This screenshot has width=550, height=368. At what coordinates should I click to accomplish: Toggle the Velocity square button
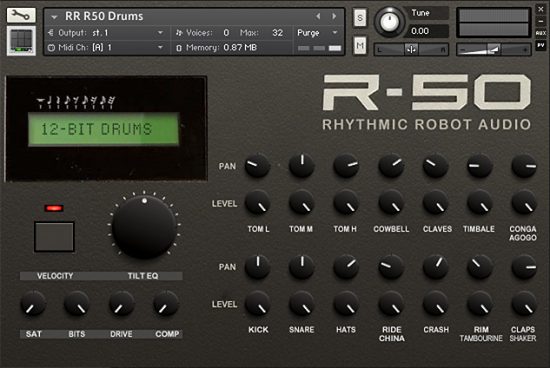(54, 236)
